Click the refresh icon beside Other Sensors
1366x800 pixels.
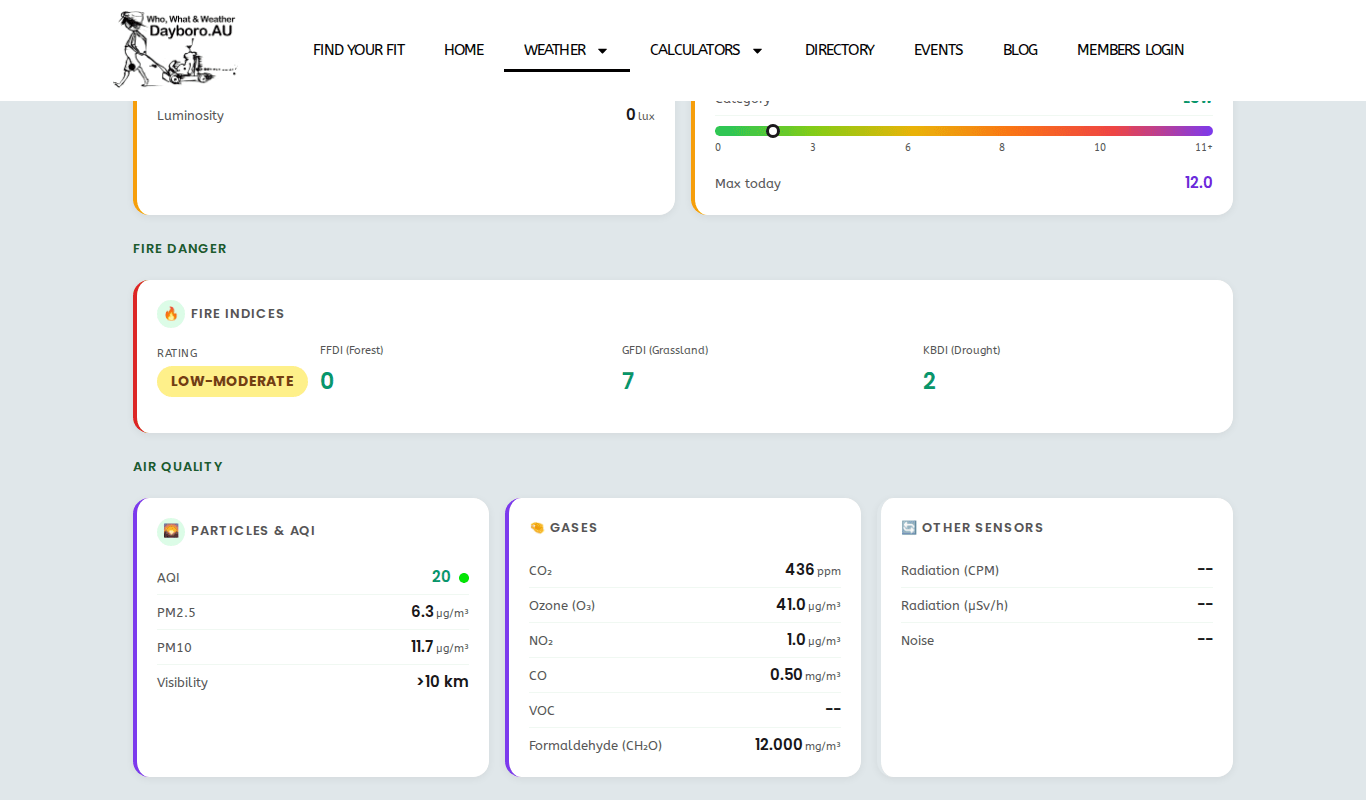pyautogui.click(x=909, y=527)
